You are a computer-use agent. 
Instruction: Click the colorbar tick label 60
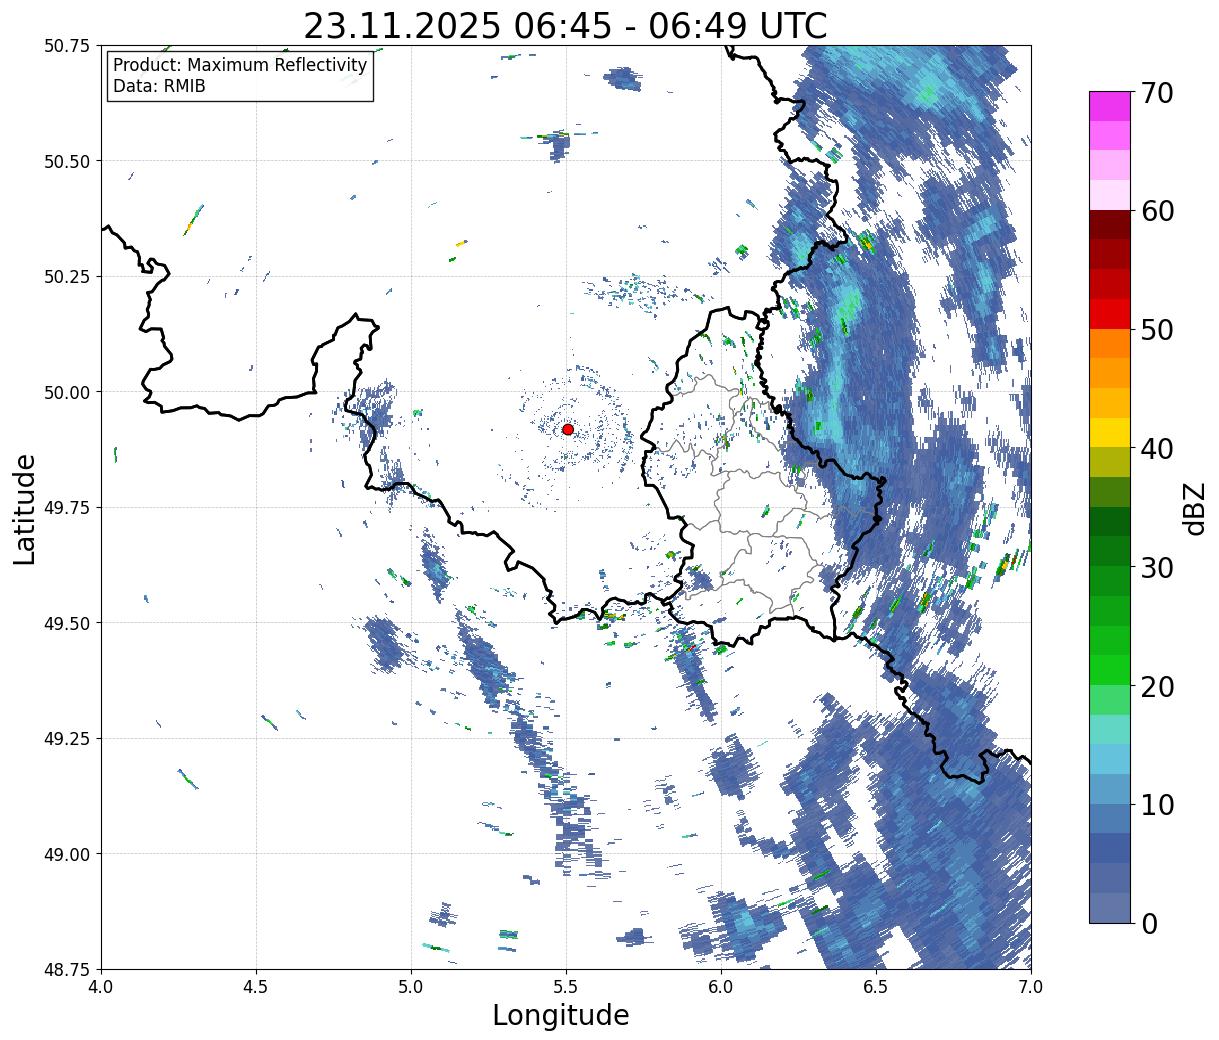(x=1156, y=211)
